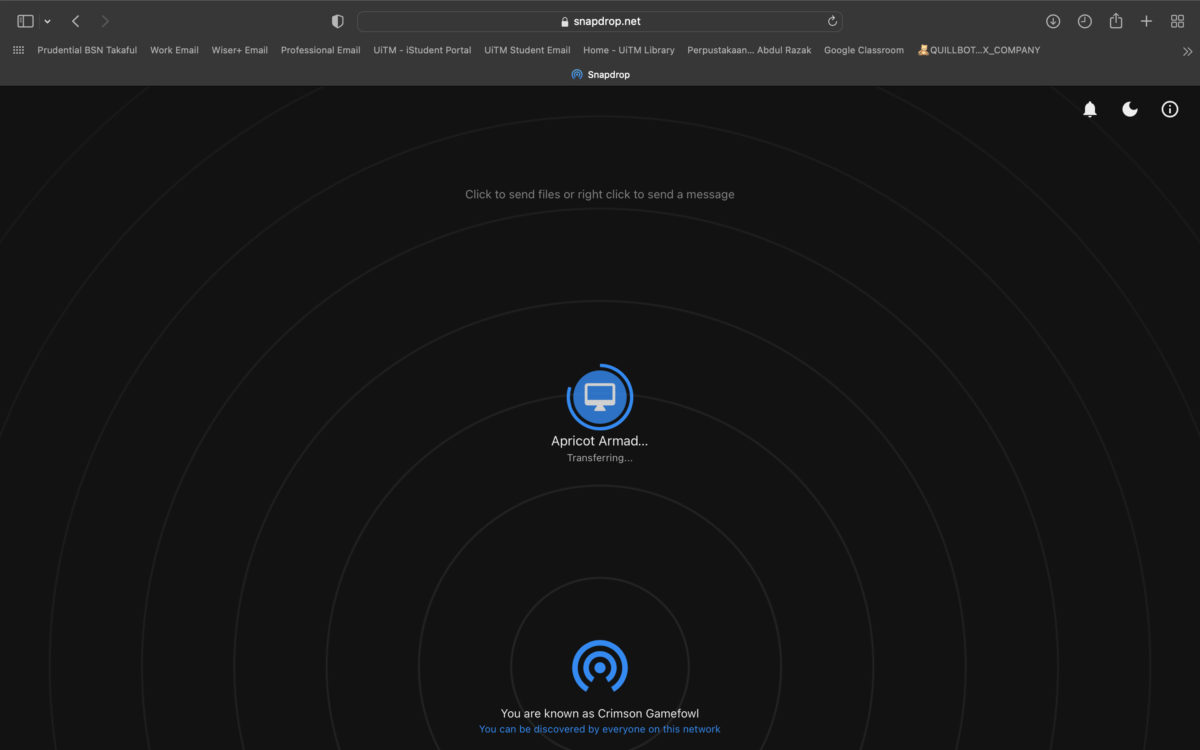Image resolution: width=1200 pixels, height=750 pixels.
Task: Click the privacy shield icon
Action: click(337, 21)
